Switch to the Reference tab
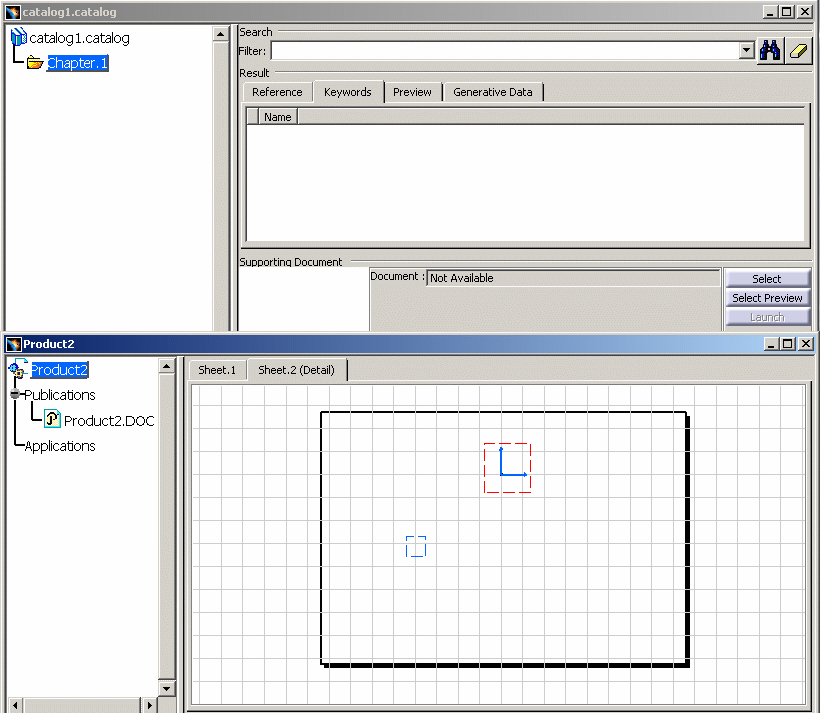Viewport: 820px width, 713px height. pos(277,92)
